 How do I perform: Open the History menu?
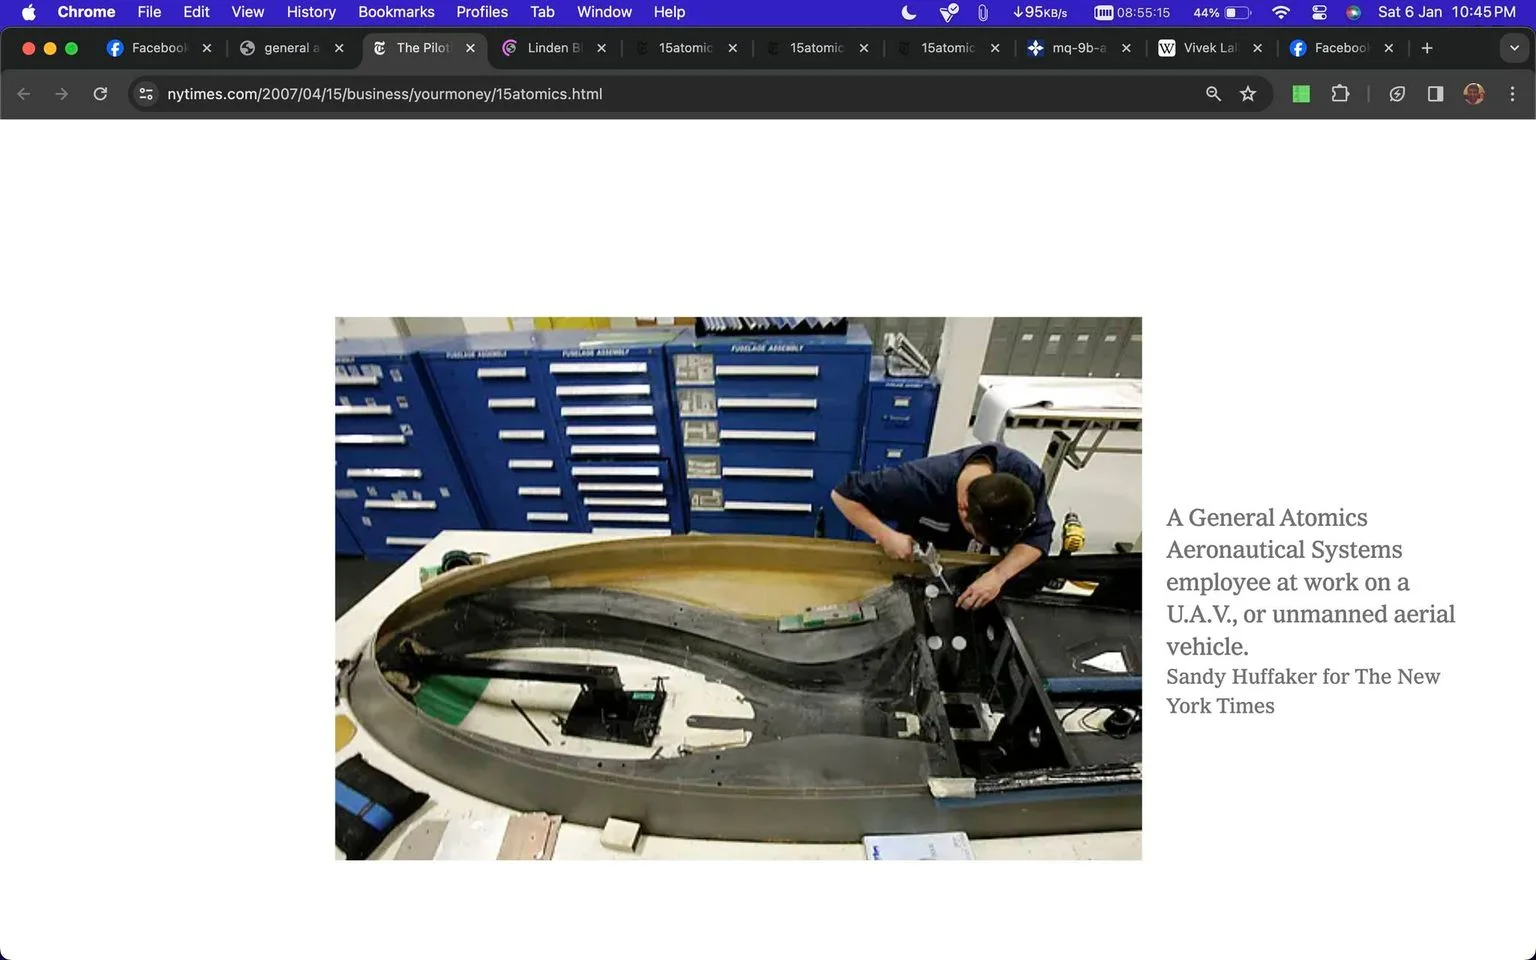click(311, 12)
